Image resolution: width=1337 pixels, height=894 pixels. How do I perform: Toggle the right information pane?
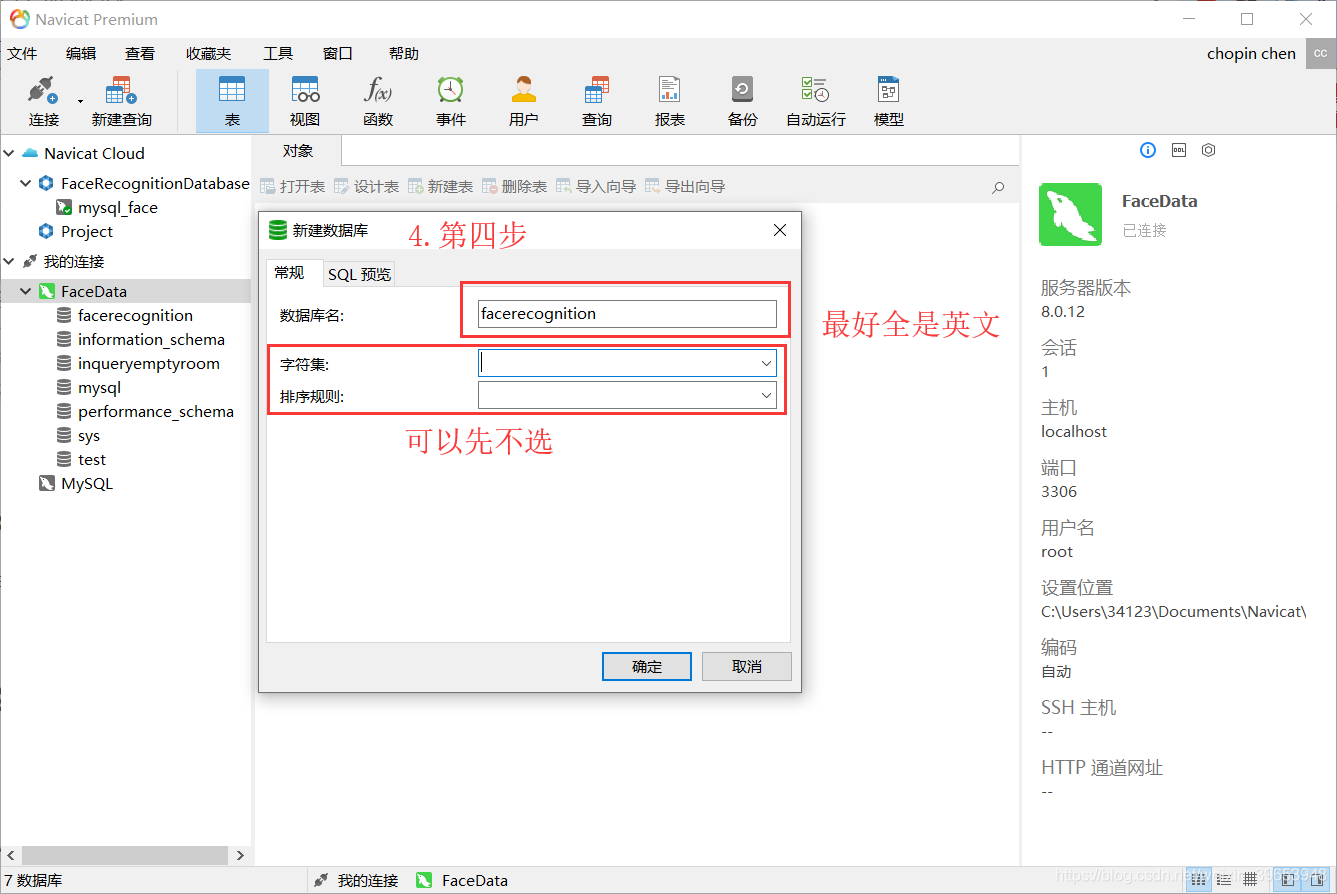coord(1316,879)
